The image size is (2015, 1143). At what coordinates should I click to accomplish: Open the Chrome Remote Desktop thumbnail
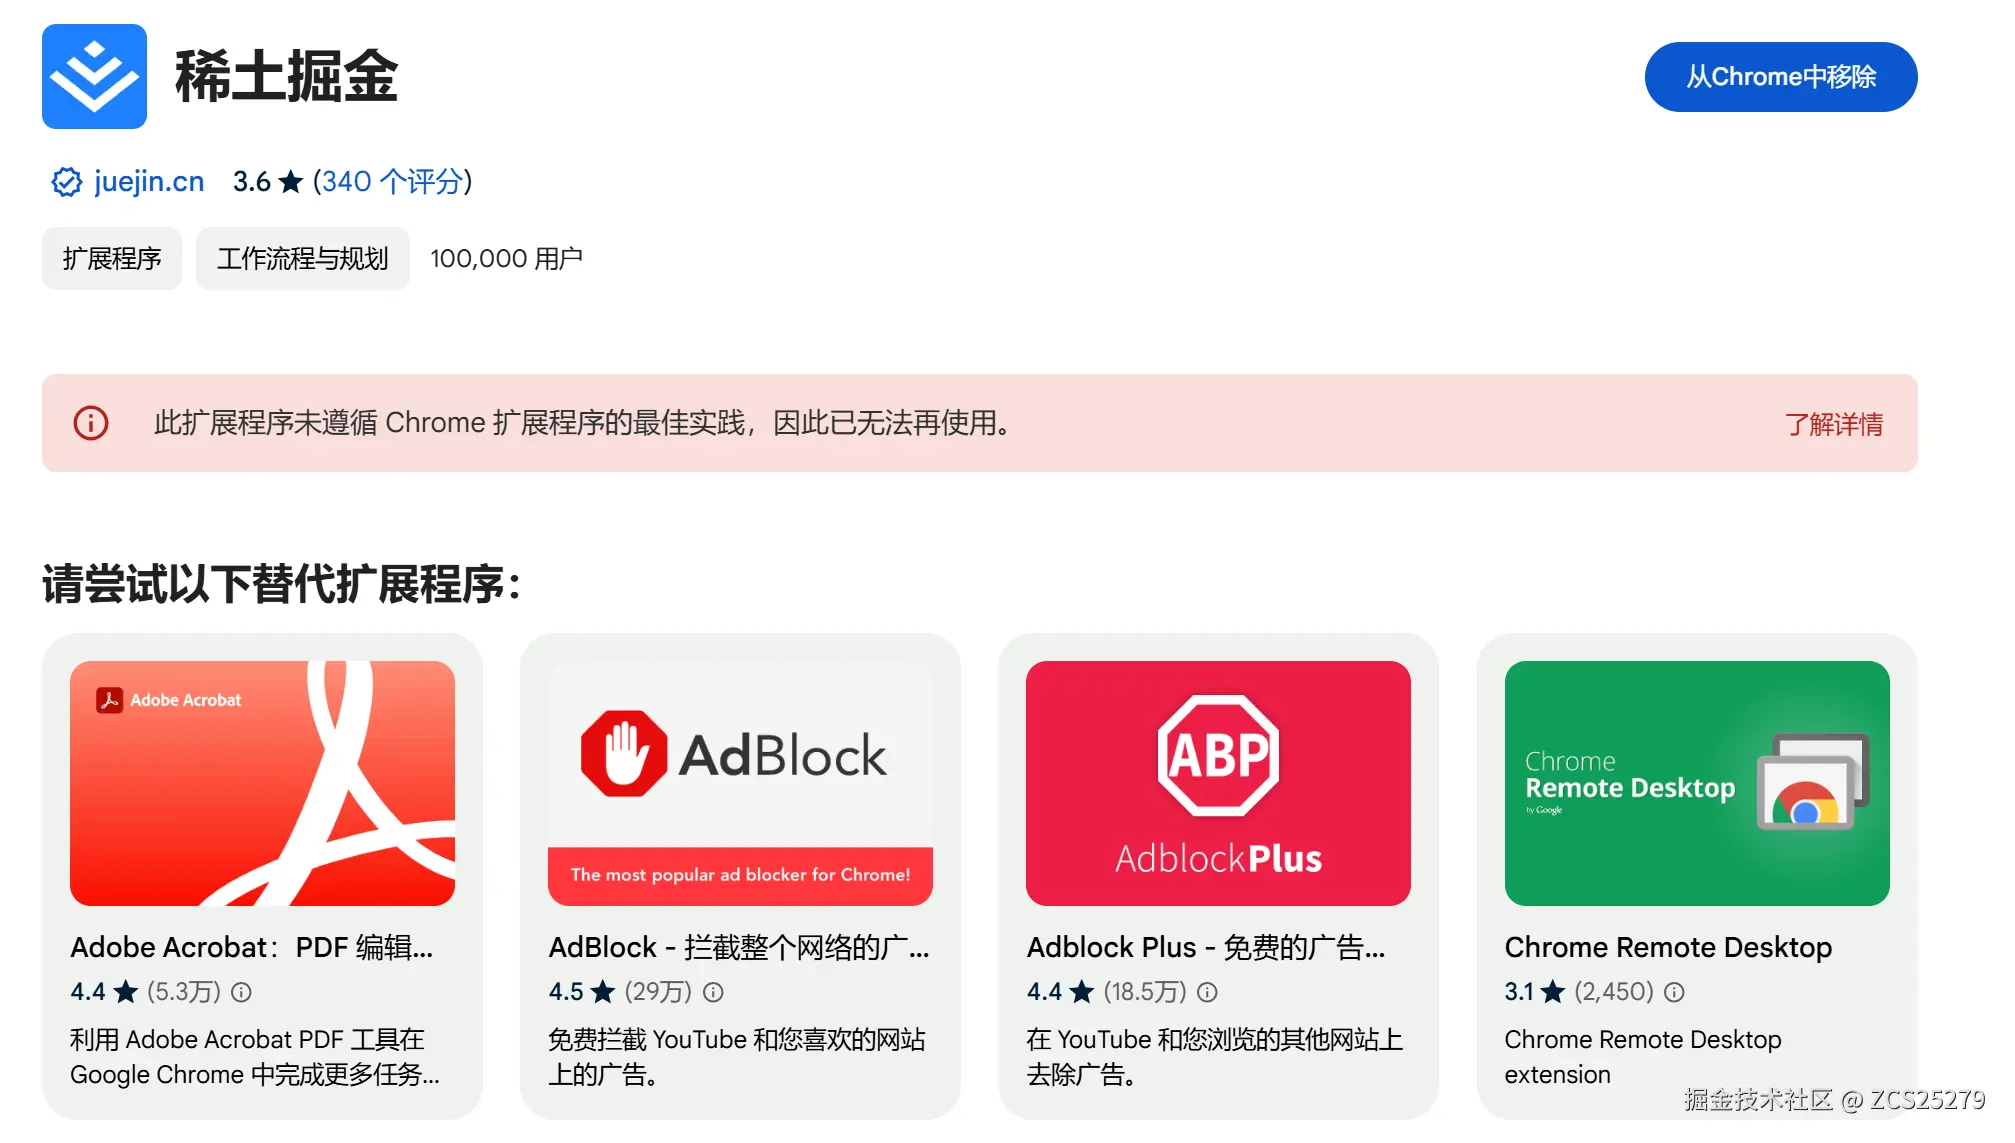tap(1697, 783)
